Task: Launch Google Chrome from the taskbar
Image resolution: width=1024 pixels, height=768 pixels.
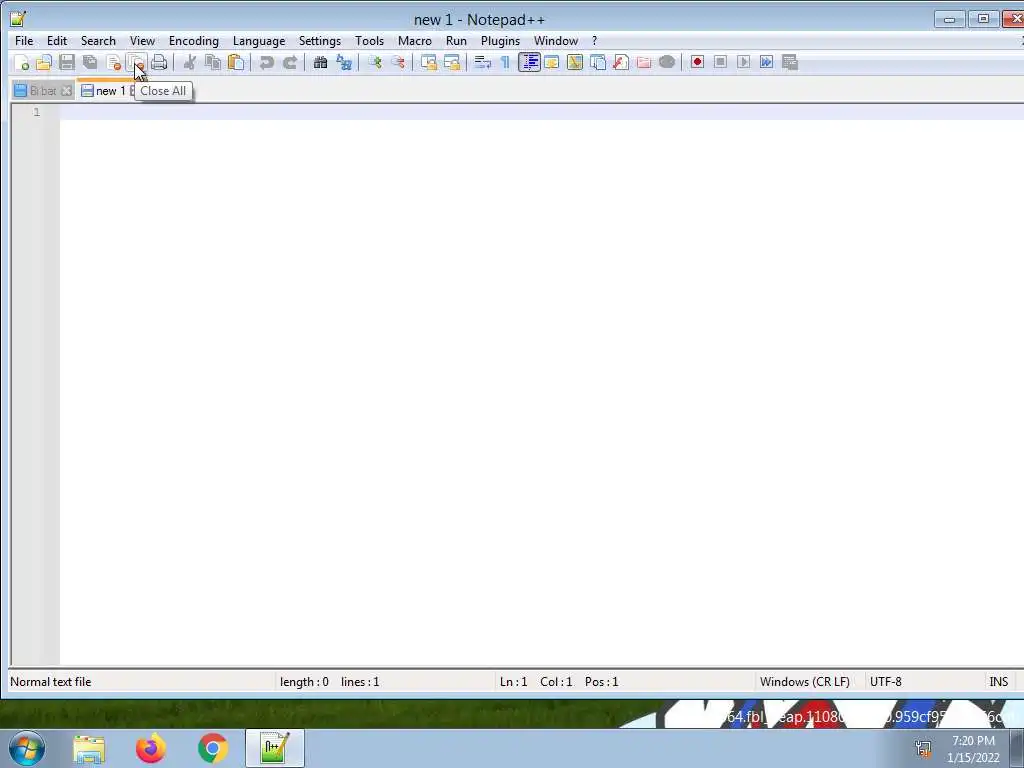Action: point(213,748)
